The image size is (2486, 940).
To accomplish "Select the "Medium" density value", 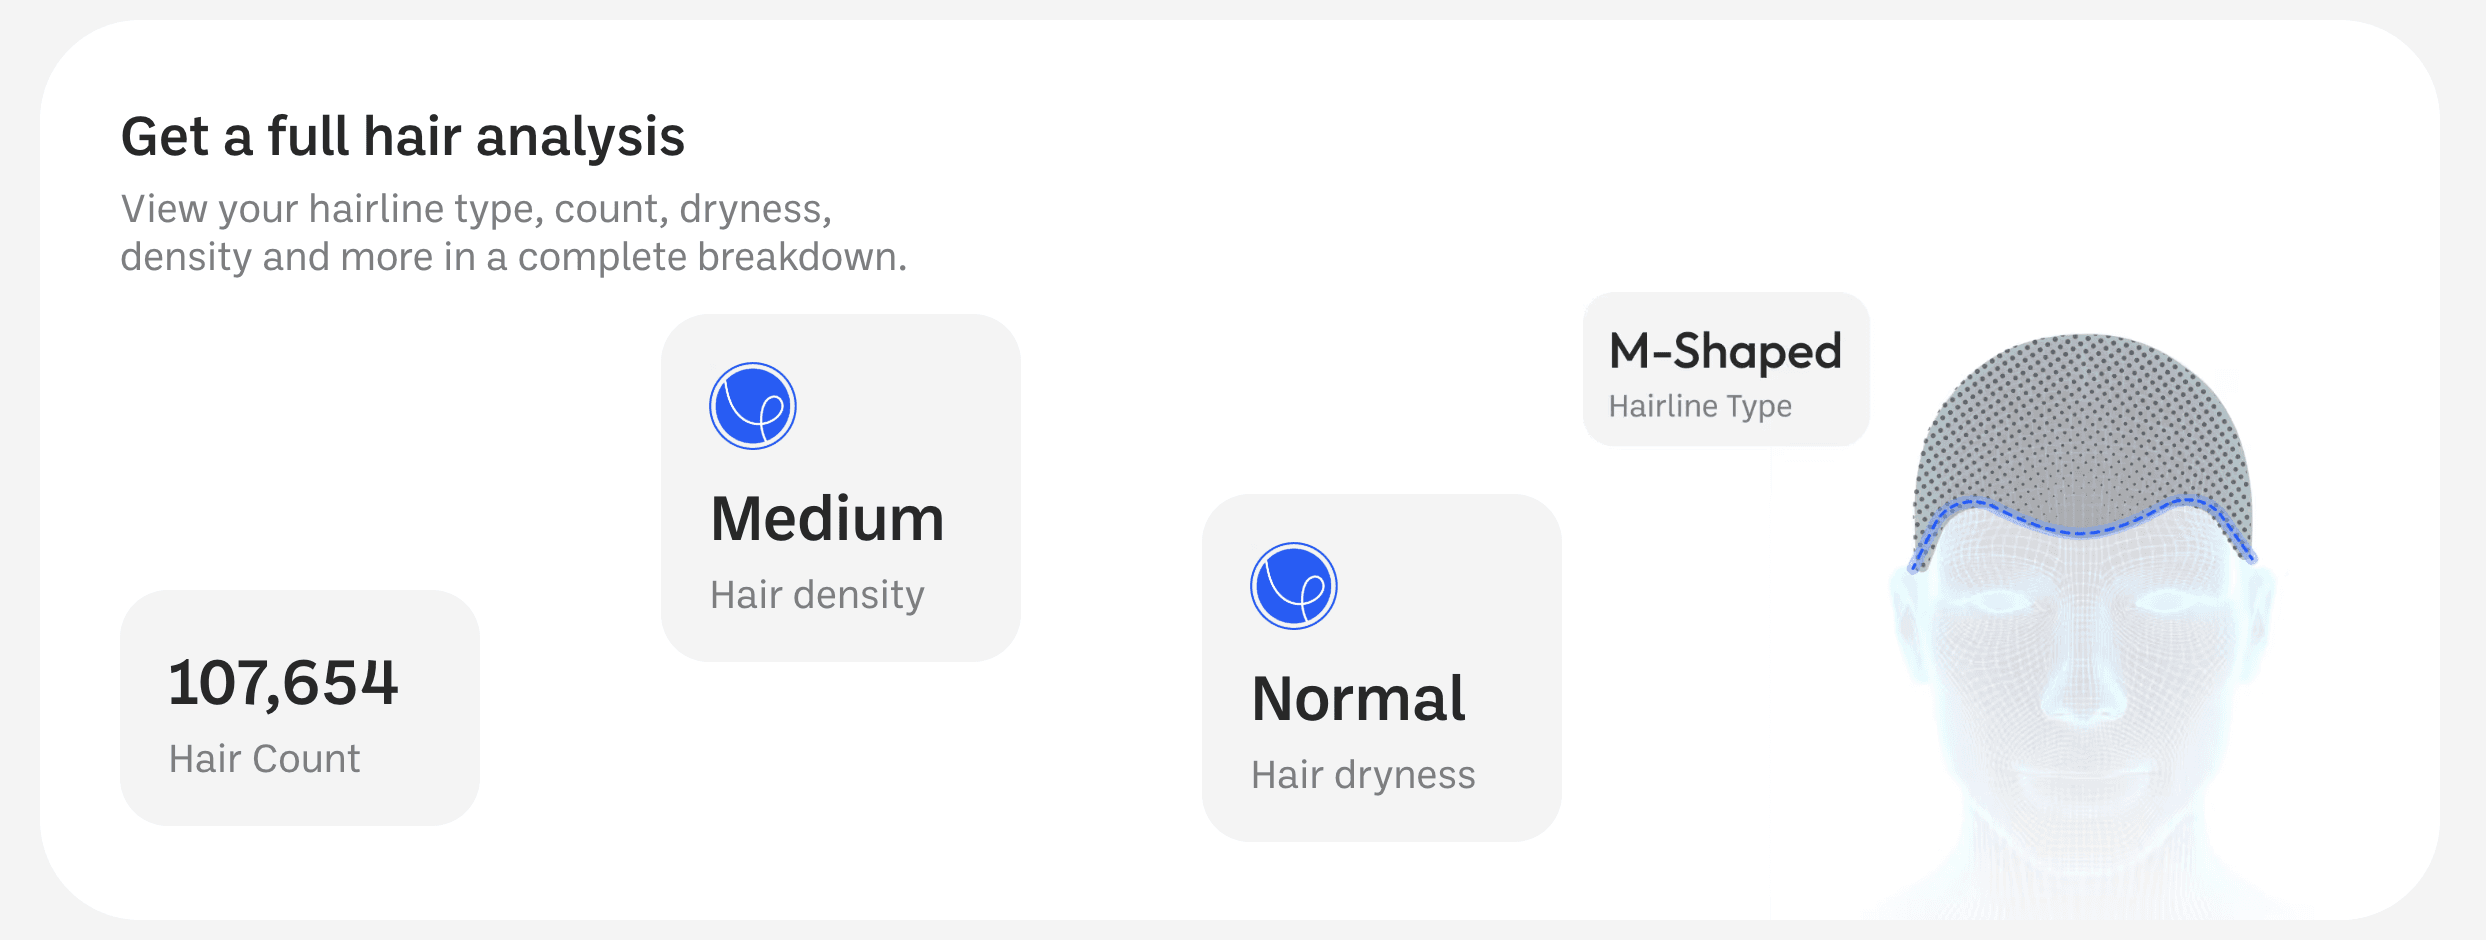I will [x=827, y=519].
